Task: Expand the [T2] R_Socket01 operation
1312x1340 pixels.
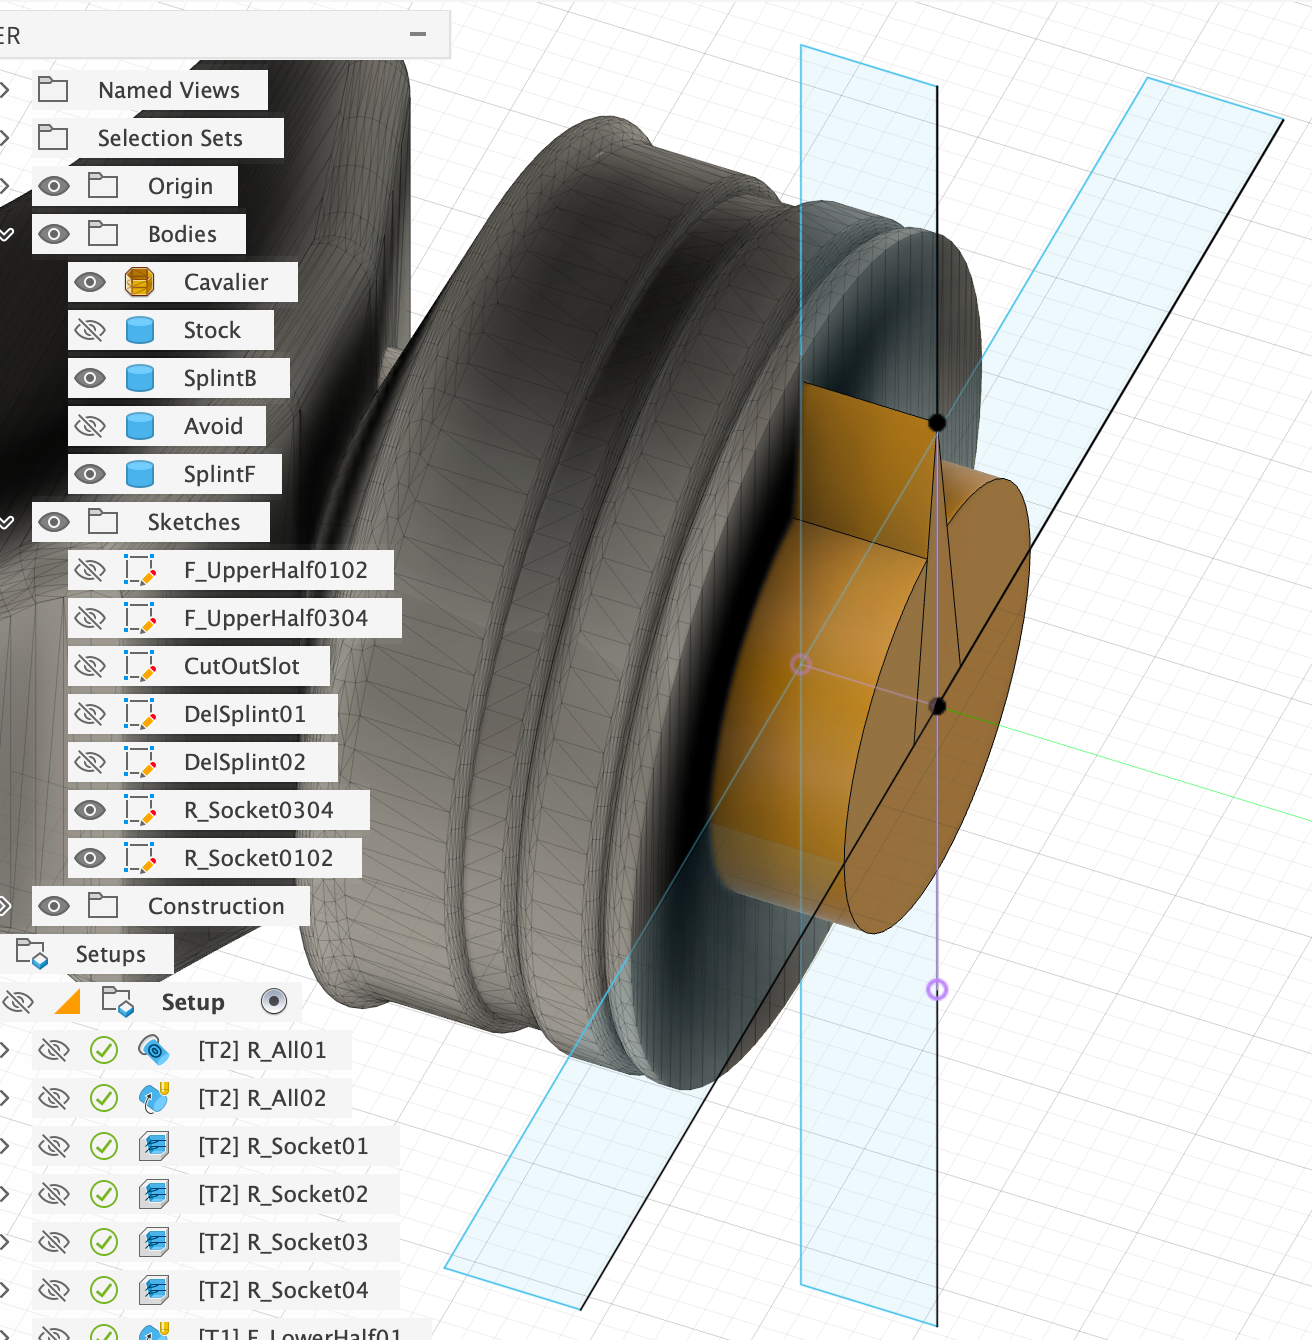Action: pos(5,1146)
